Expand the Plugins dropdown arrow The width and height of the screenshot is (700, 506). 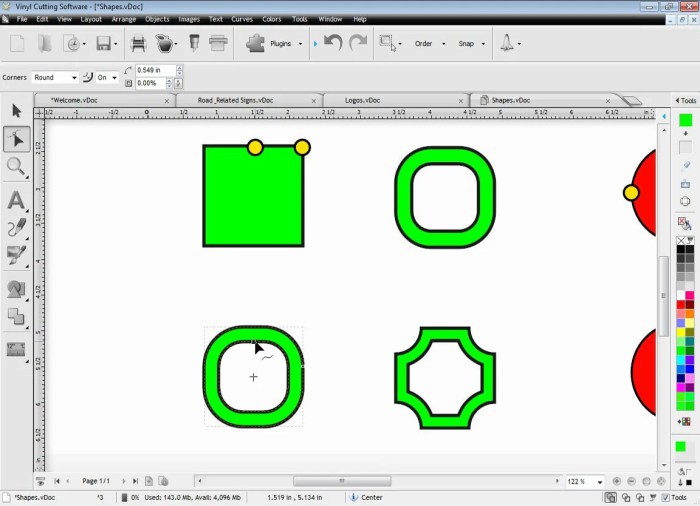tap(300, 44)
